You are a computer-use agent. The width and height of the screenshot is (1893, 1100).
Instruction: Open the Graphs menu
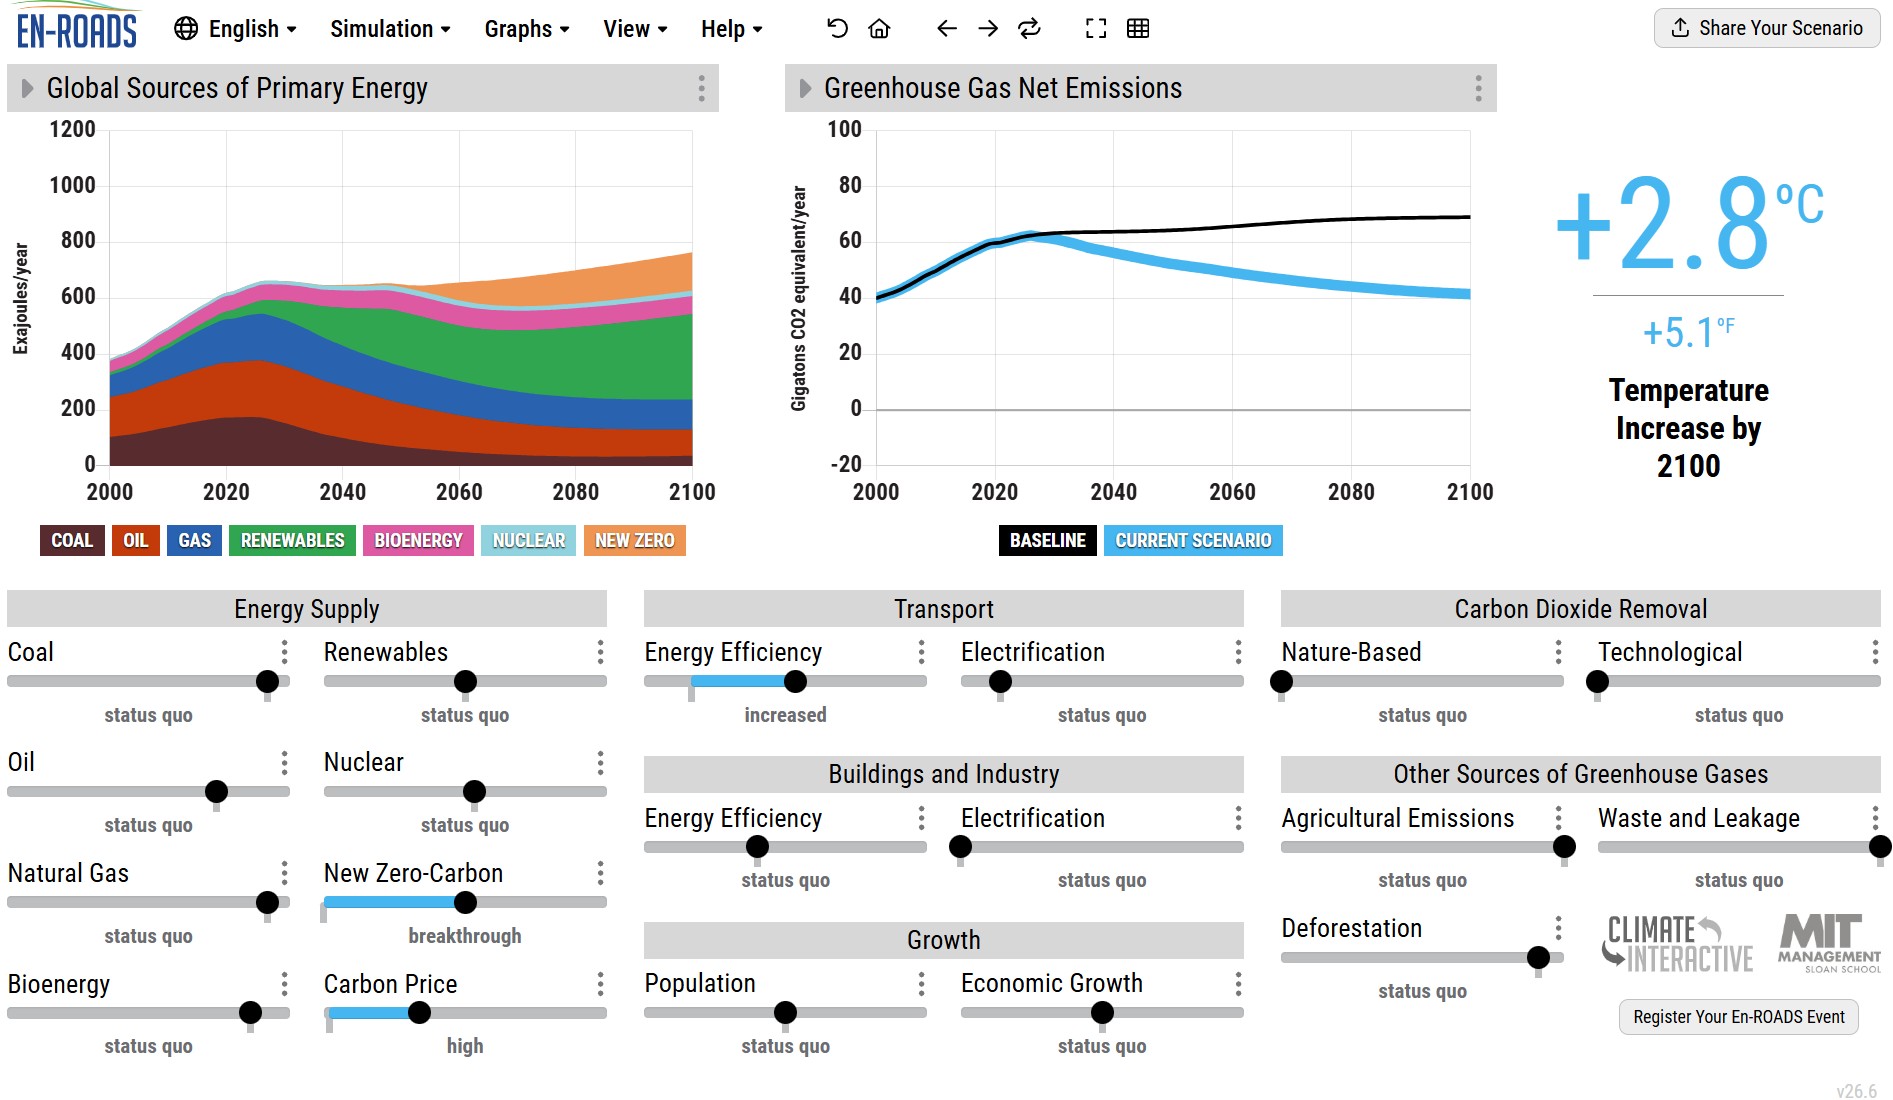527,29
